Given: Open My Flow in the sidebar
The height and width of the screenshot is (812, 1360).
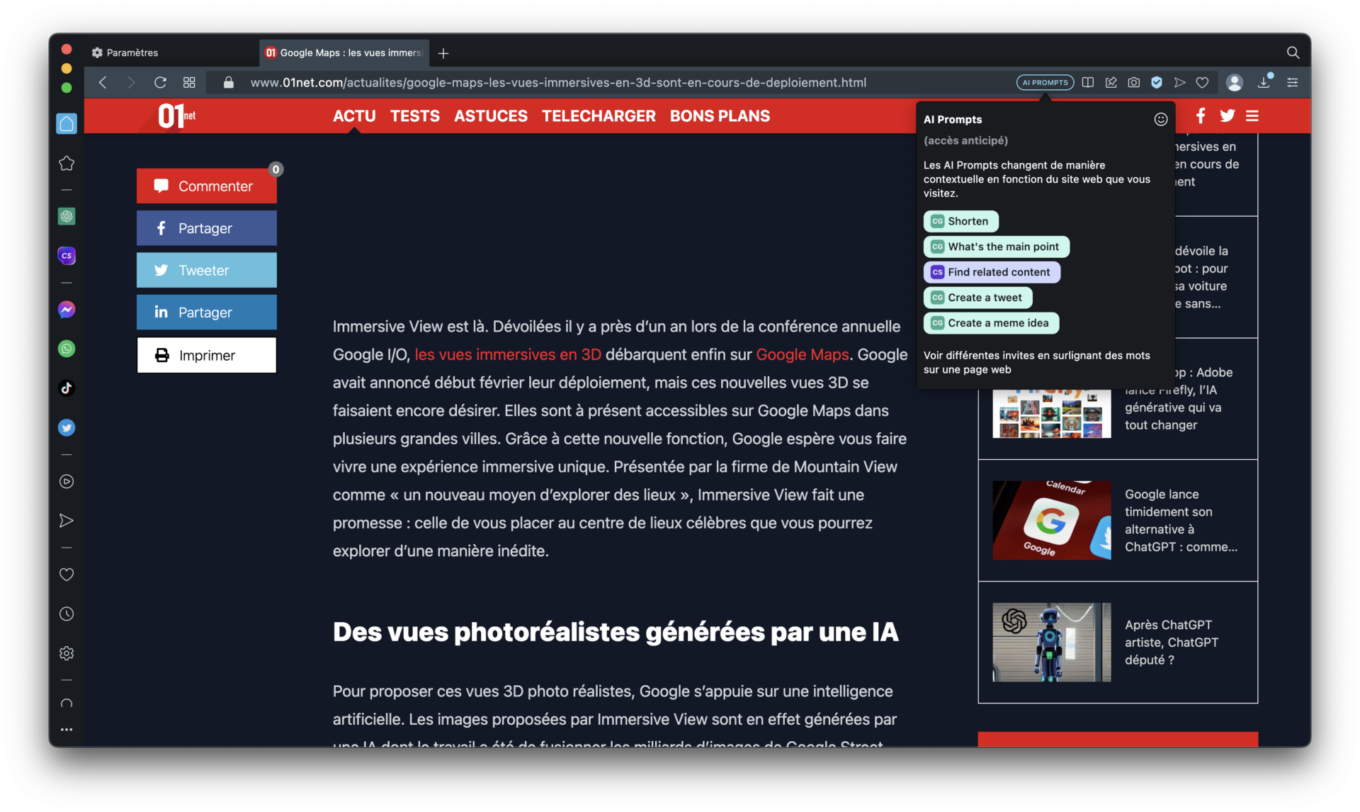Looking at the screenshot, I should coord(67,520).
